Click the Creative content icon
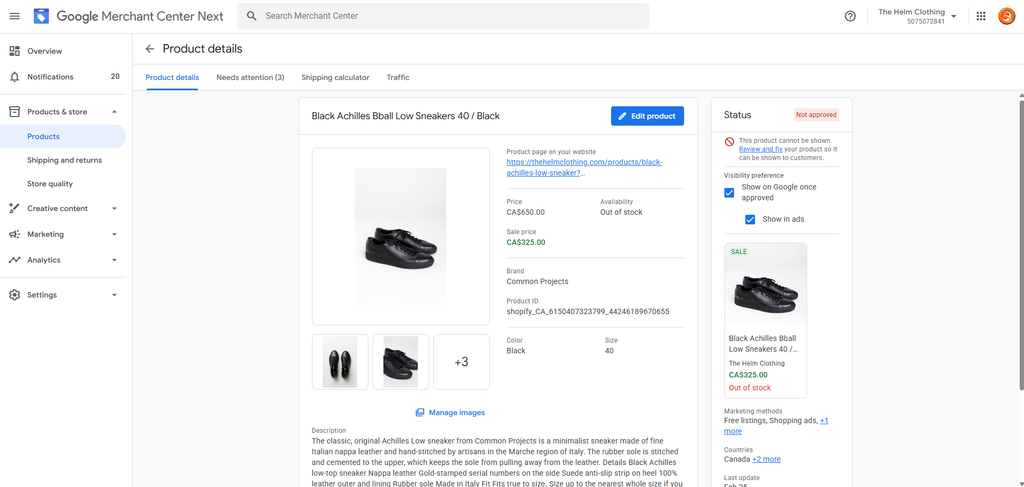1024x487 pixels. tap(14, 208)
